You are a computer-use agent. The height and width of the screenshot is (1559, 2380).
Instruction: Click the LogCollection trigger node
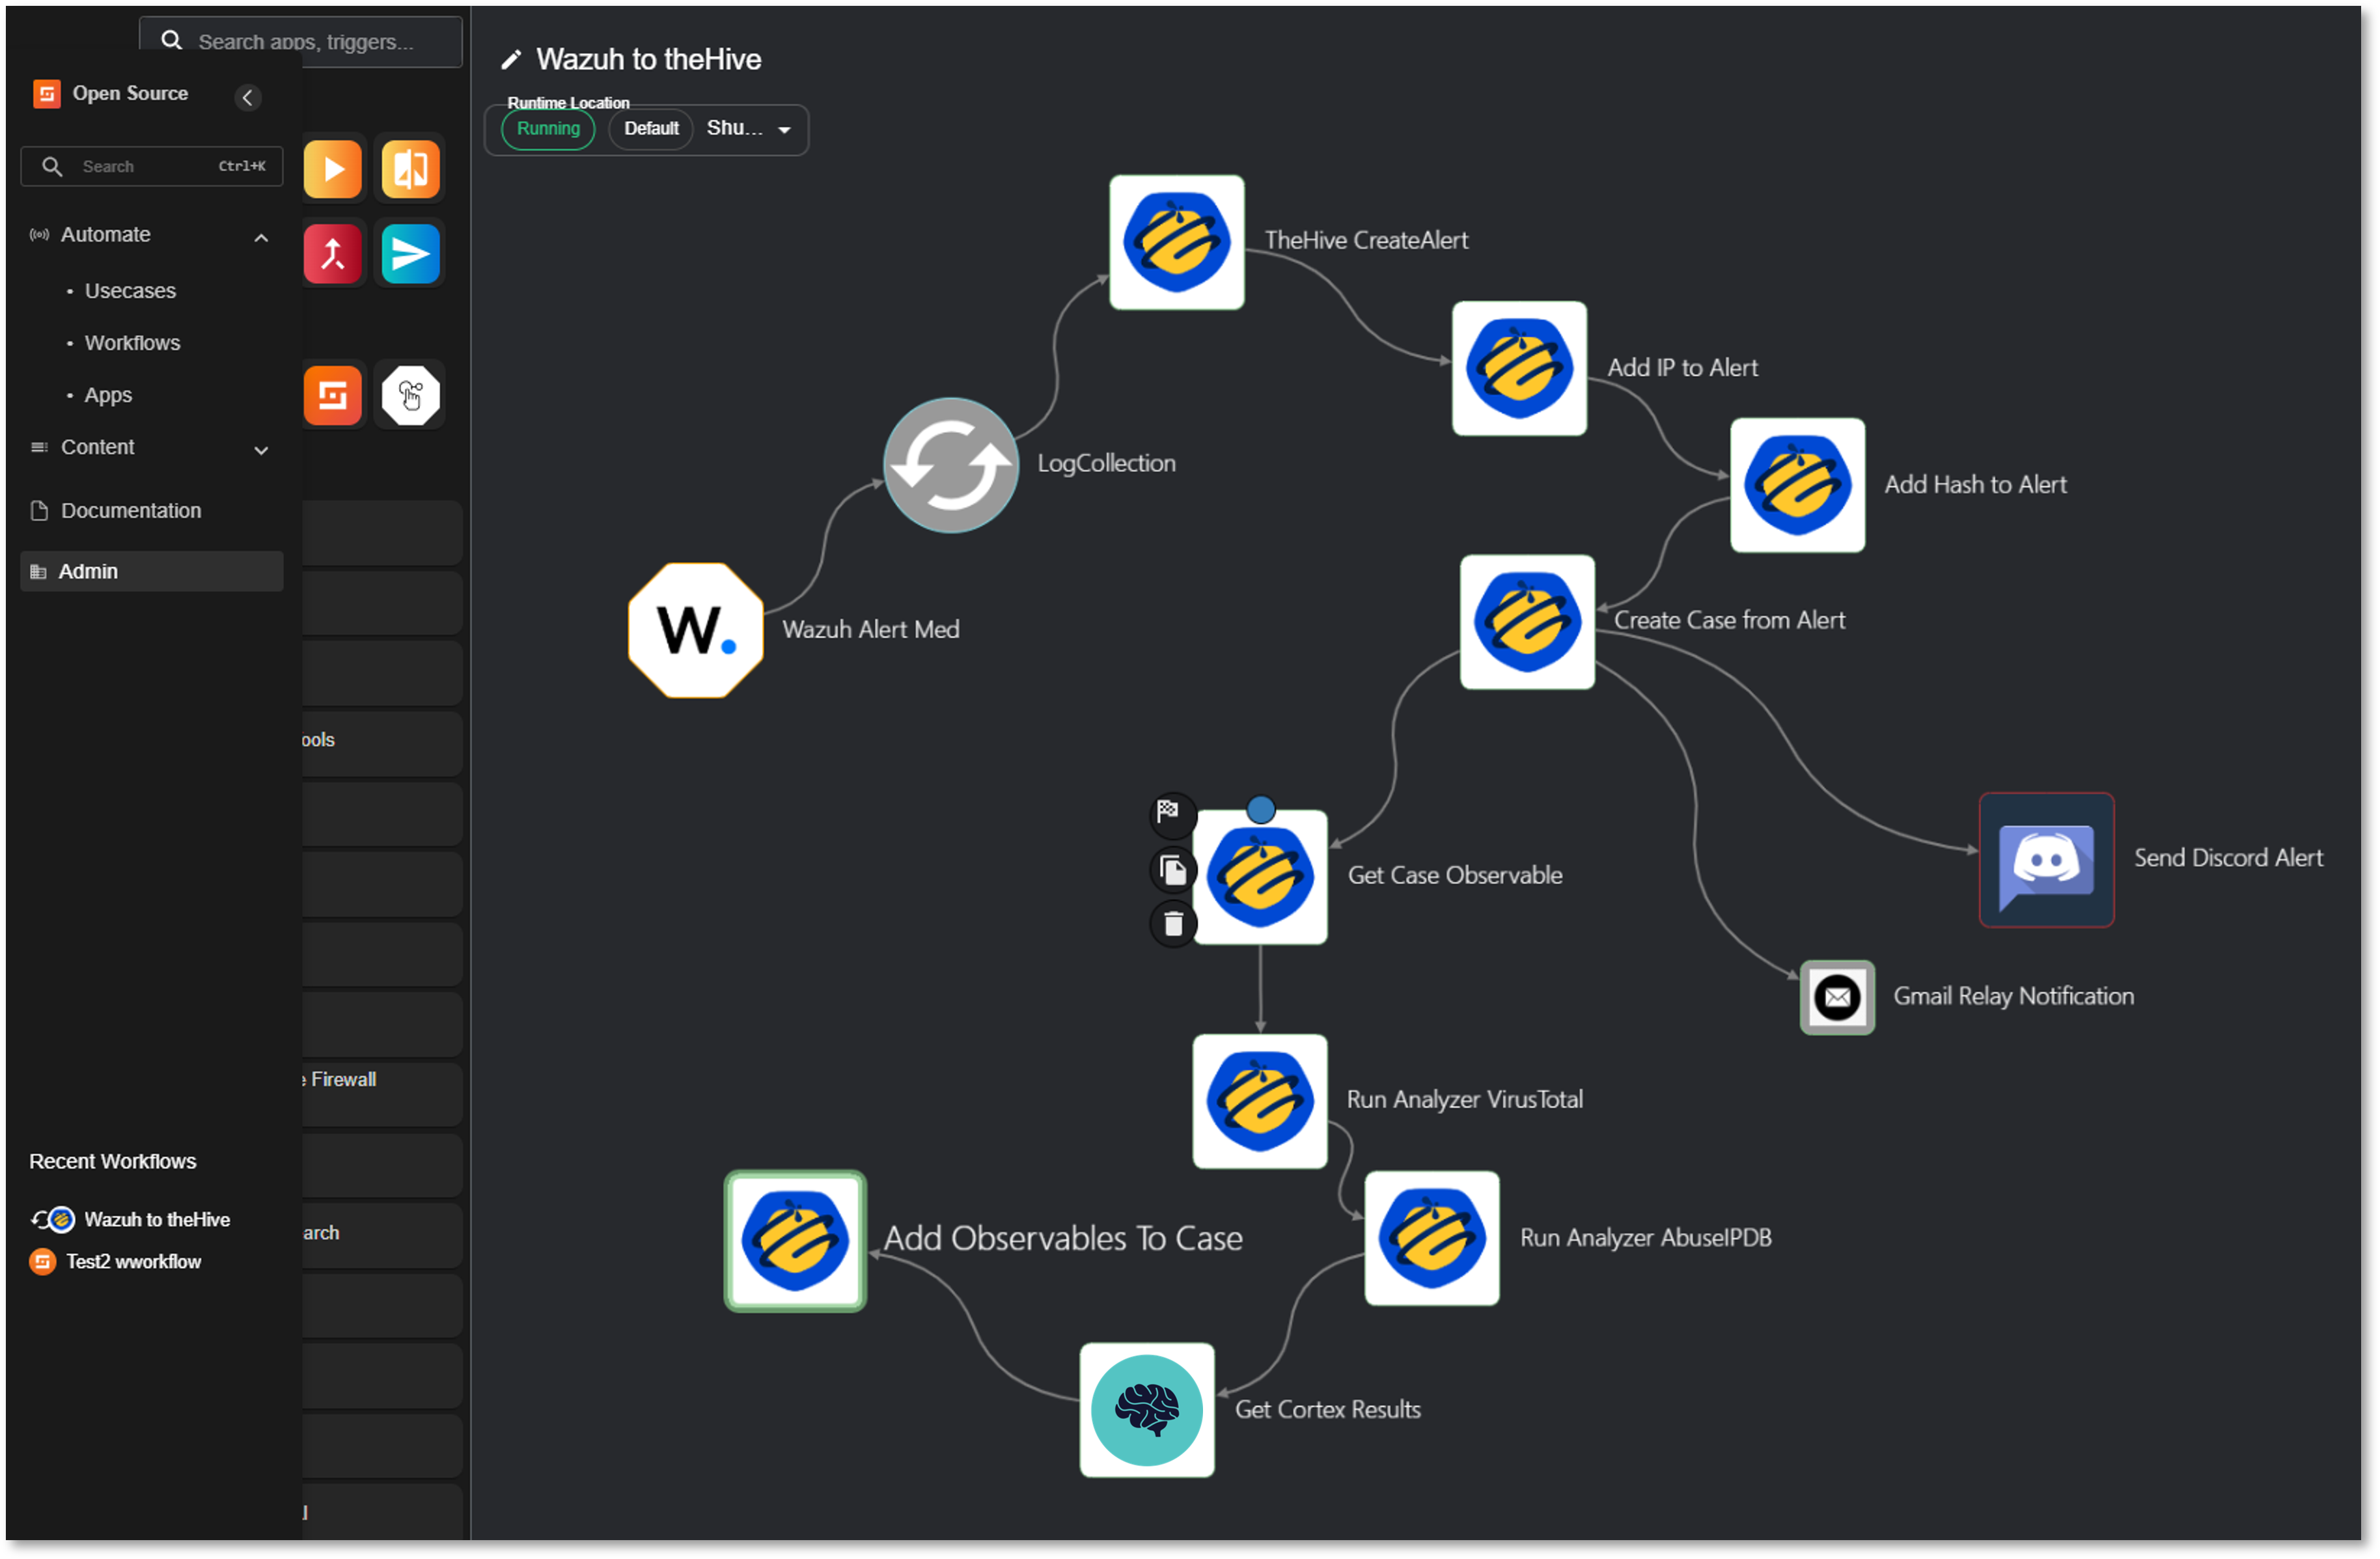[949, 464]
